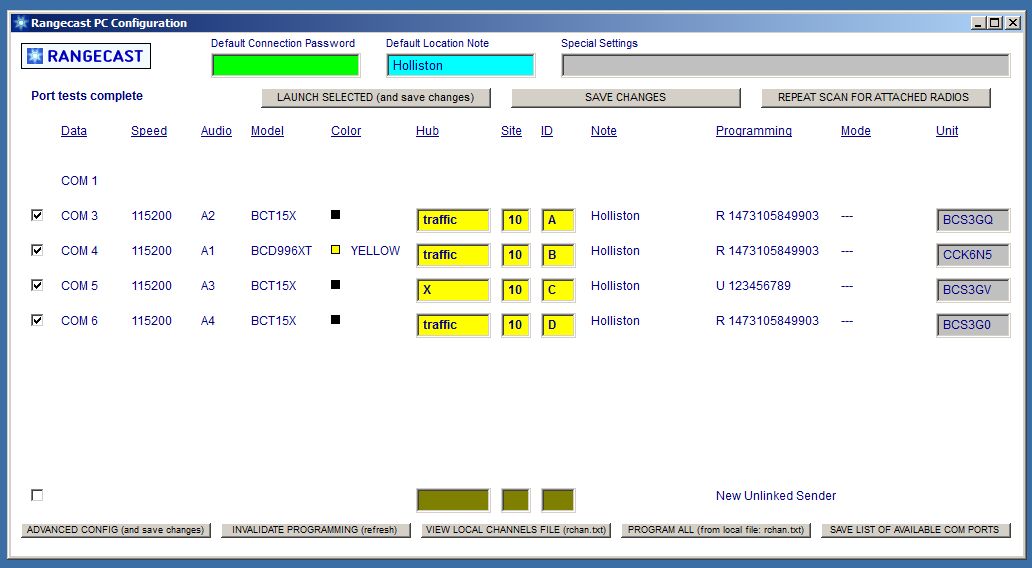This screenshot has height=568, width=1032.
Task: Click the Hub field for COM 3
Action: 453,220
